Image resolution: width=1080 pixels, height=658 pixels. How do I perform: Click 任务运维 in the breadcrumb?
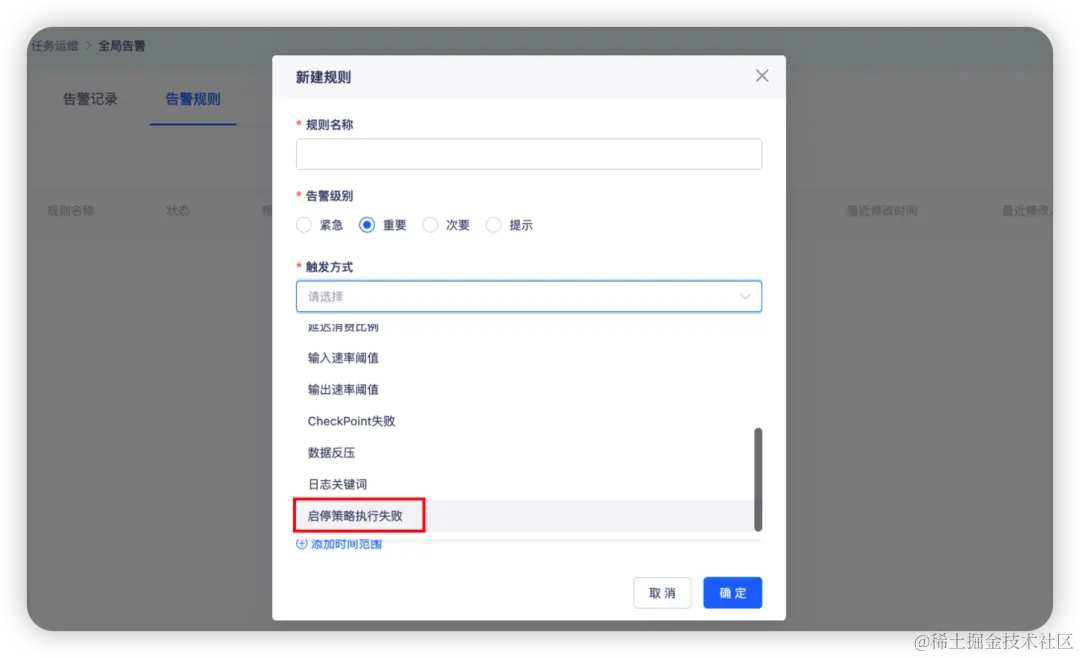click(x=54, y=46)
